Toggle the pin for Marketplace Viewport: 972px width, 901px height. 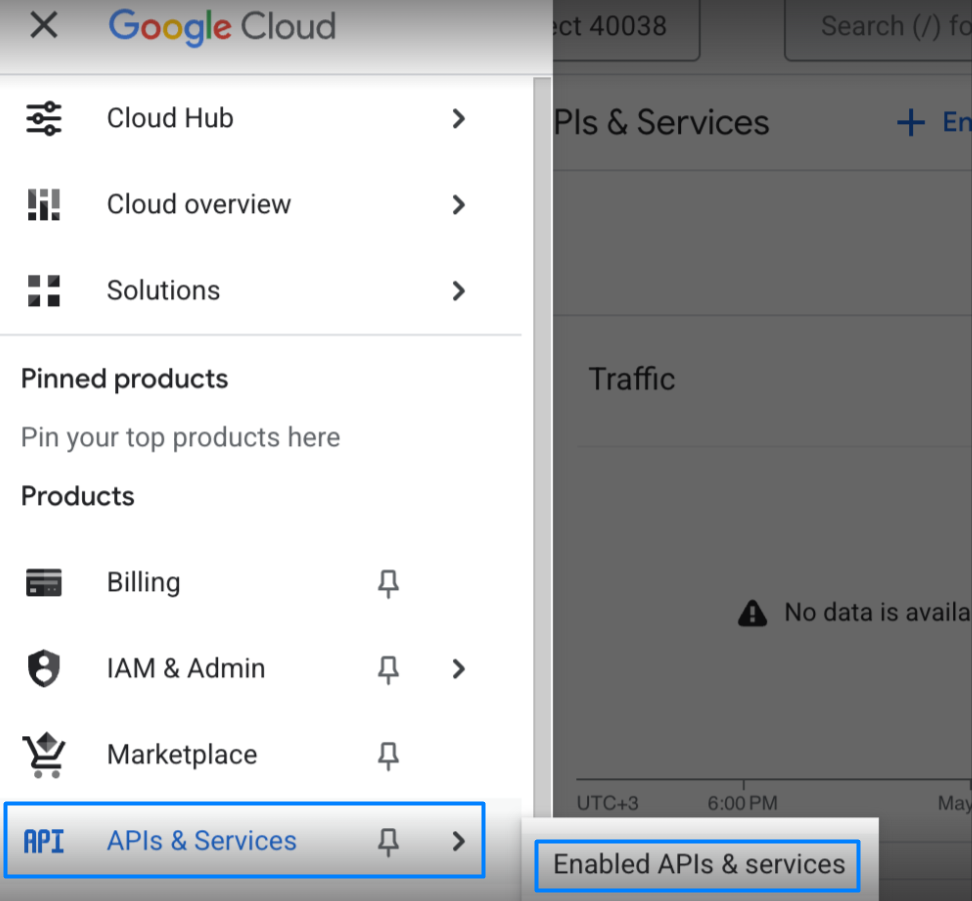click(x=388, y=755)
